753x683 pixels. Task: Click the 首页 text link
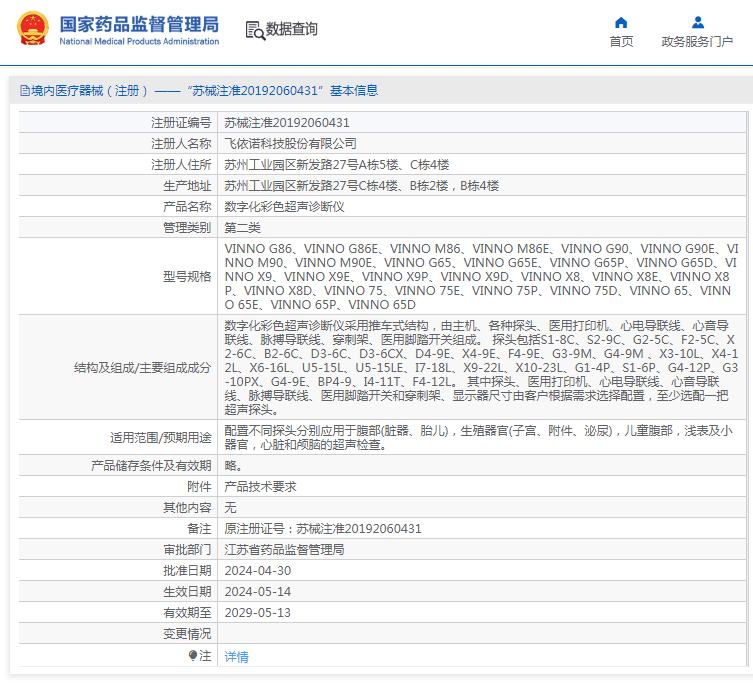point(621,42)
